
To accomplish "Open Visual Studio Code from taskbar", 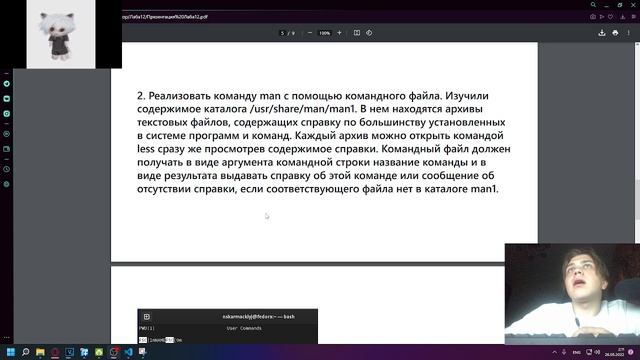I will pos(128,352).
